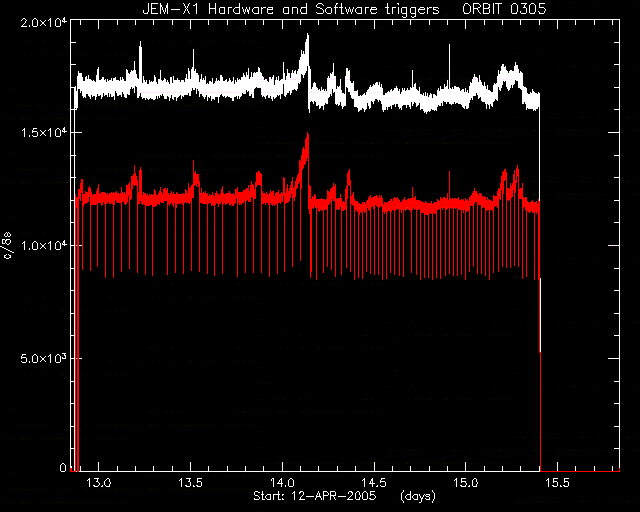Click the 2.0×10⁴ y-axis label

coord(44,23)
